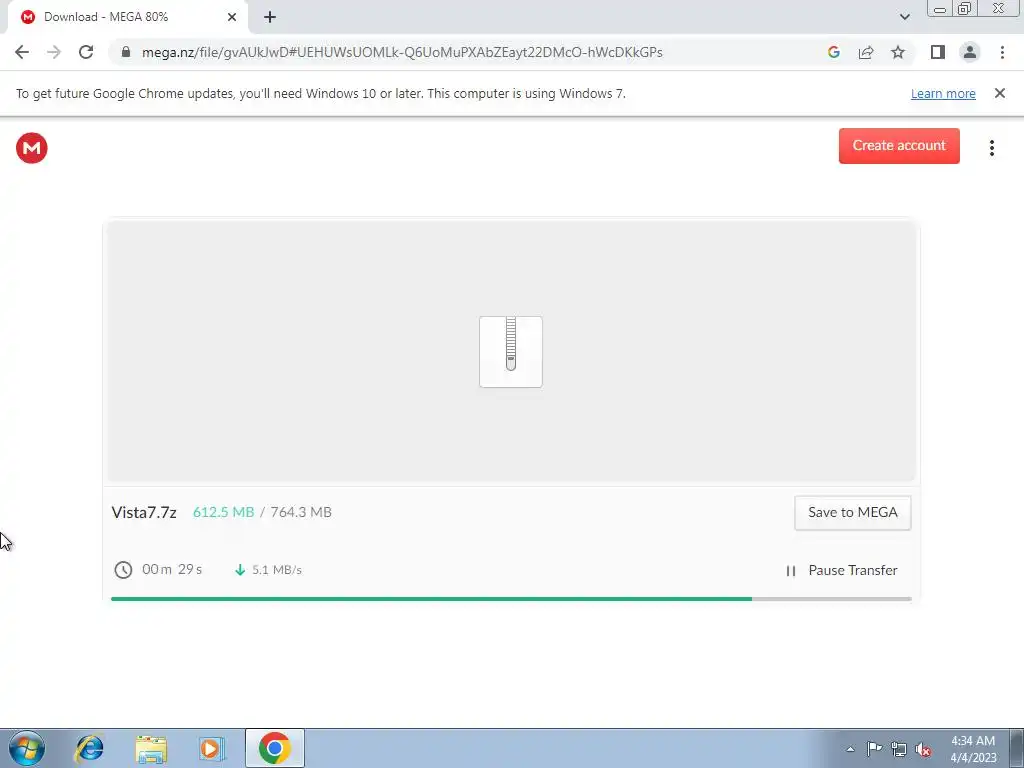The image size is (1024, 768).
Task: Click the Chrome taskbar icon
Action: [x=274, y=748]
